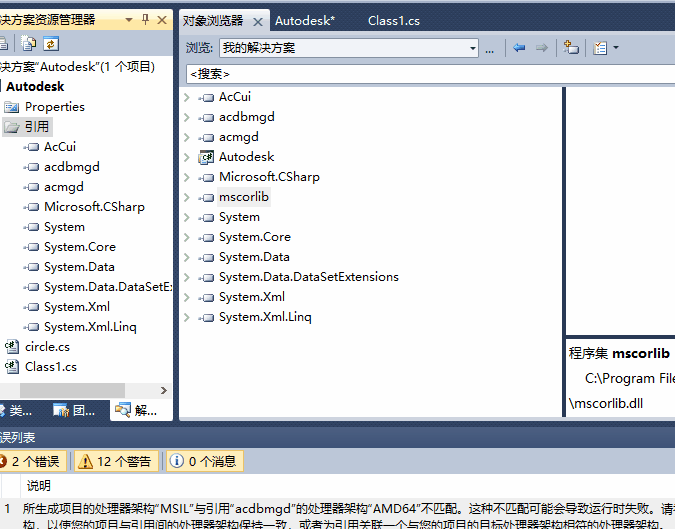The height and width of the screenshot is (529, 675).
Task: Expand the acmgd node in Object Browser
Action: [x=187, y=137]
